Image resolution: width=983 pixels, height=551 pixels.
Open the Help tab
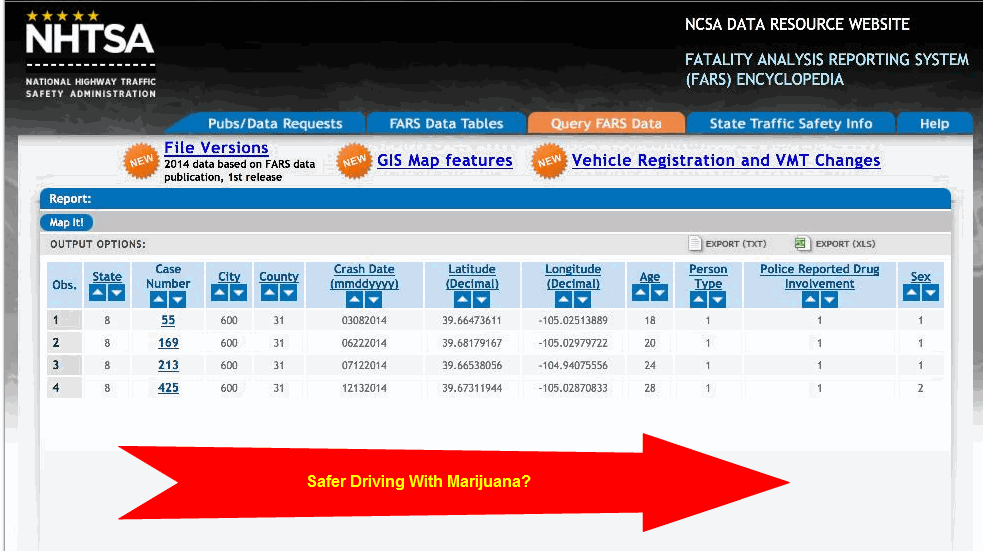pos(934,123)
